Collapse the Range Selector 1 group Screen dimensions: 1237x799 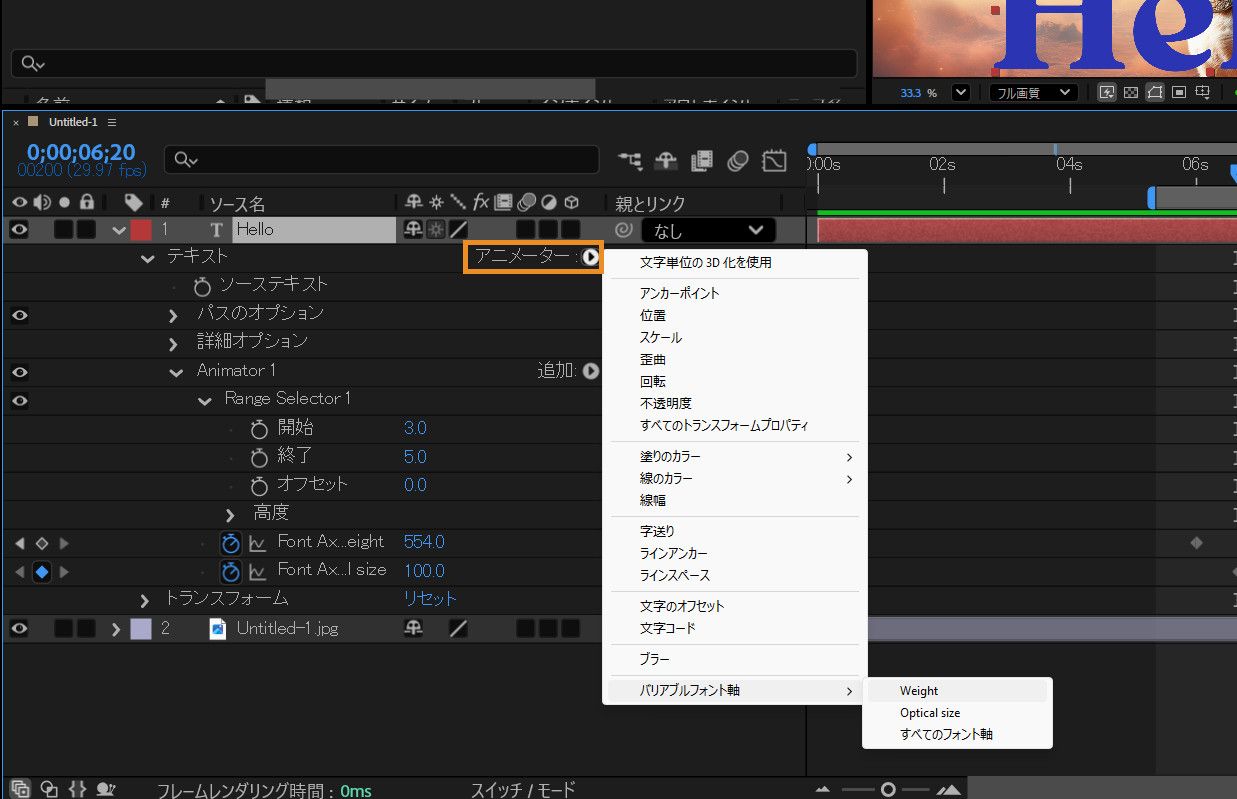click(x=204, y=400)
